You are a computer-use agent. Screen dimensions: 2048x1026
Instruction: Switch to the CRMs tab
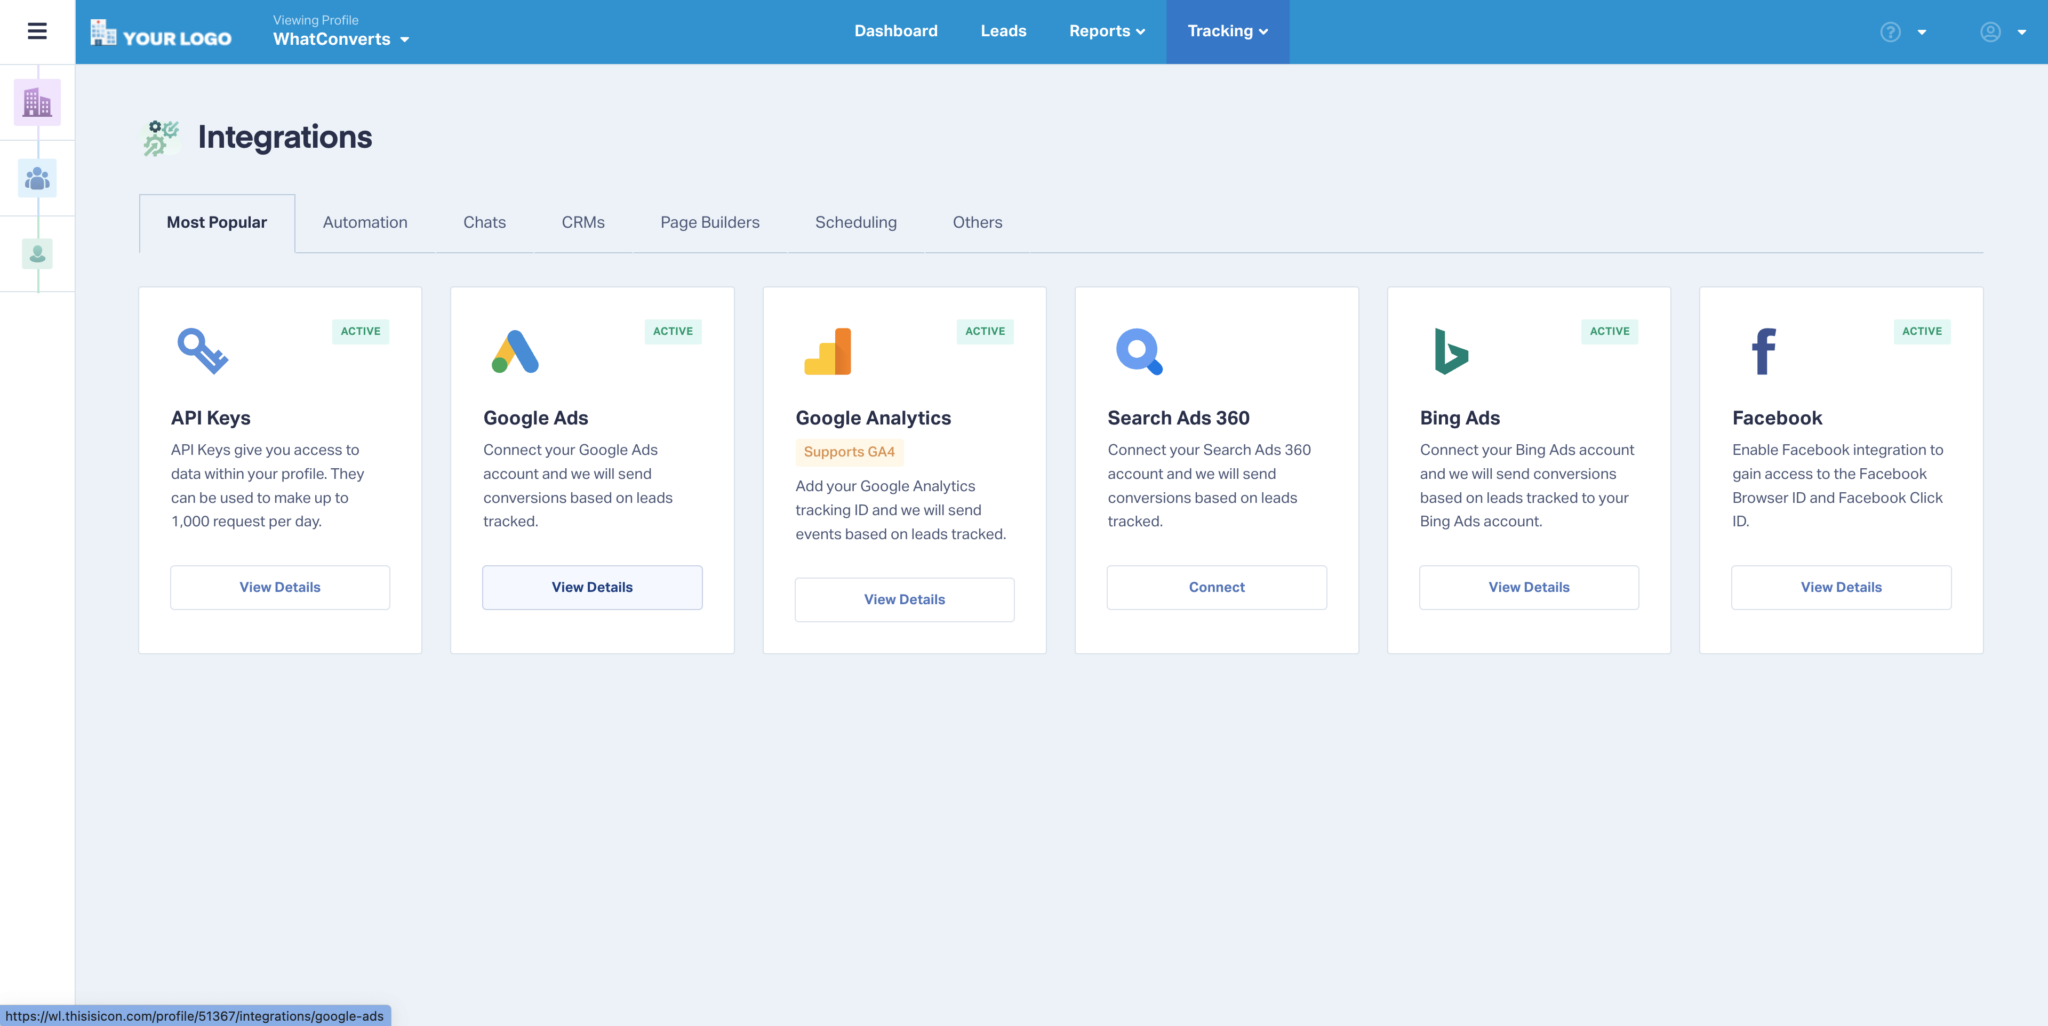pyautogui.click(x=583, y=222)
